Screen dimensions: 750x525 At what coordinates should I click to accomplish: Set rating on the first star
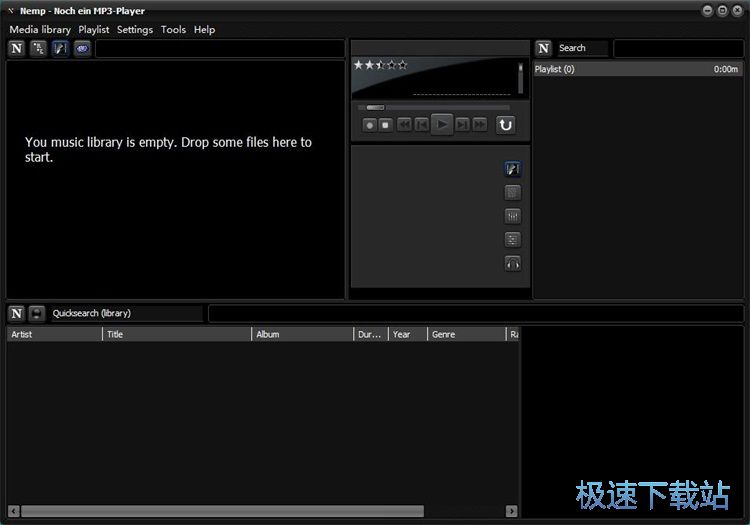[x=358, y=65]
